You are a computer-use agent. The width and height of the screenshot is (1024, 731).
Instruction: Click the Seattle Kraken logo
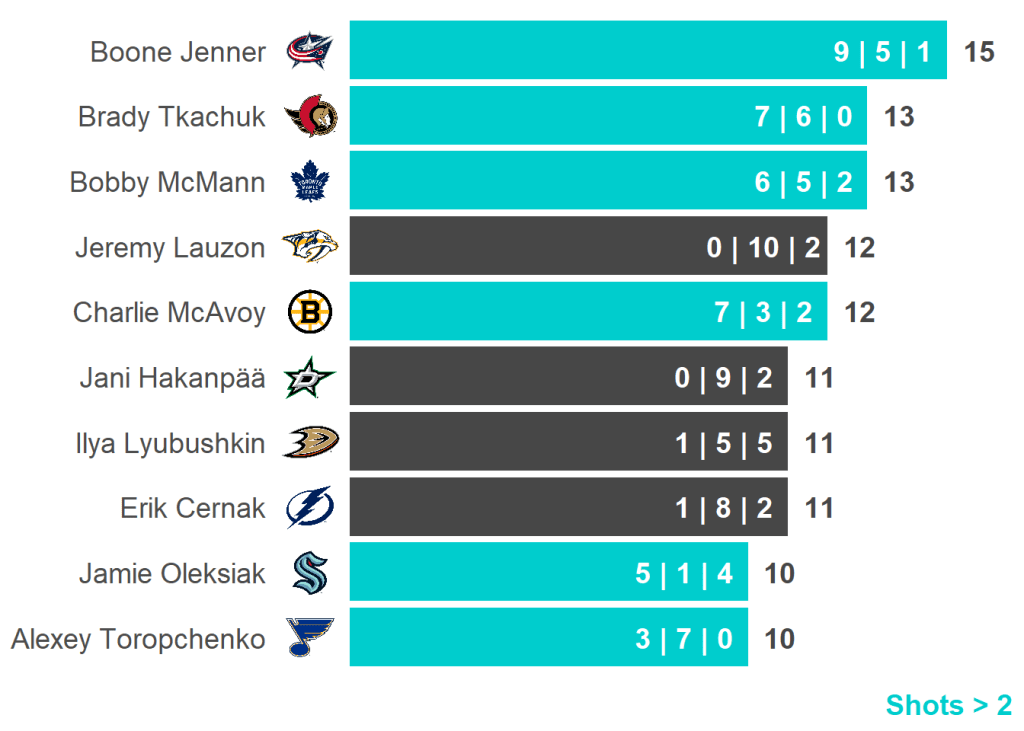[x=310, y=573]
